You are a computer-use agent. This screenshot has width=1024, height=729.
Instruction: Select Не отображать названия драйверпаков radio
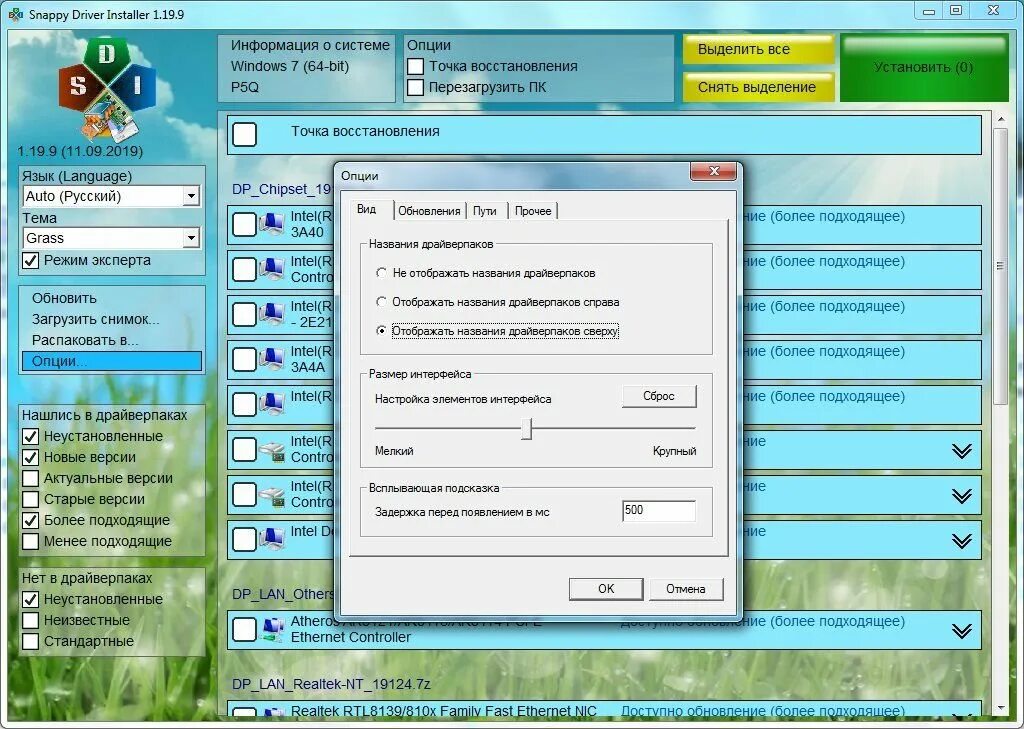pos(381,273)
